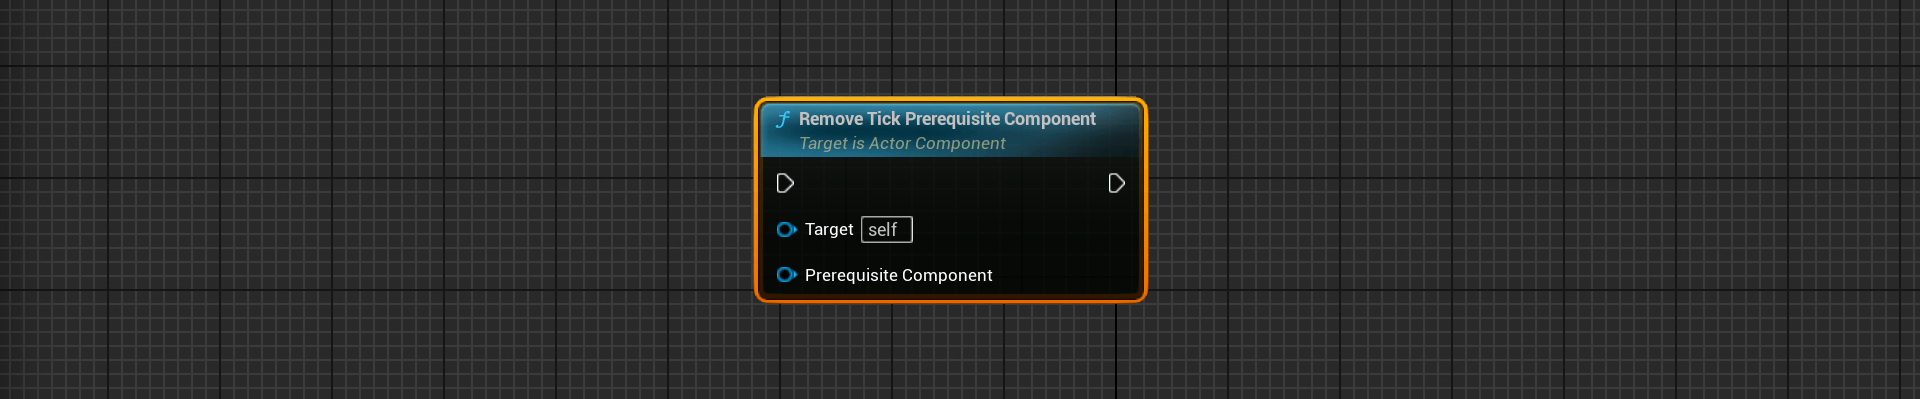Click the Prerequisite Component label text

point(898,275)
